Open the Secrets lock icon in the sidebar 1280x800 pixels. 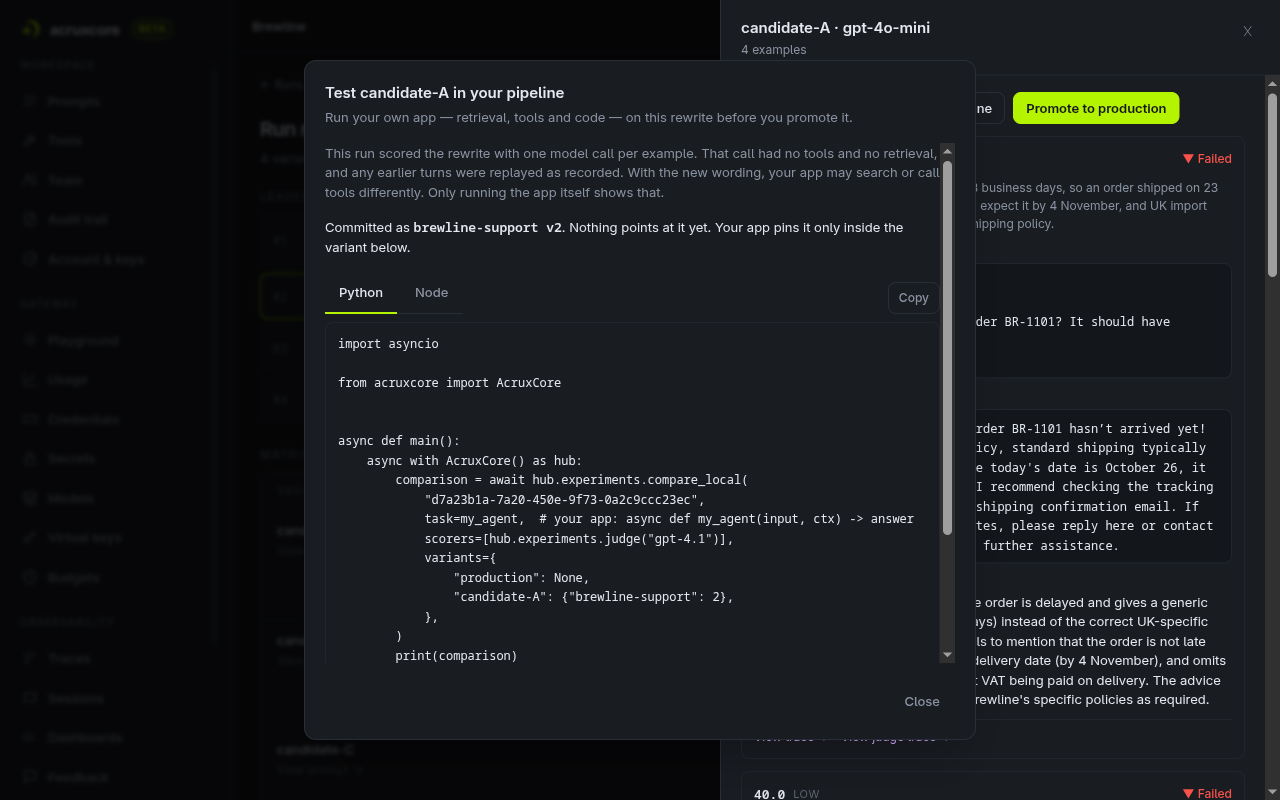pyautogui.click(x=30, y=459)
